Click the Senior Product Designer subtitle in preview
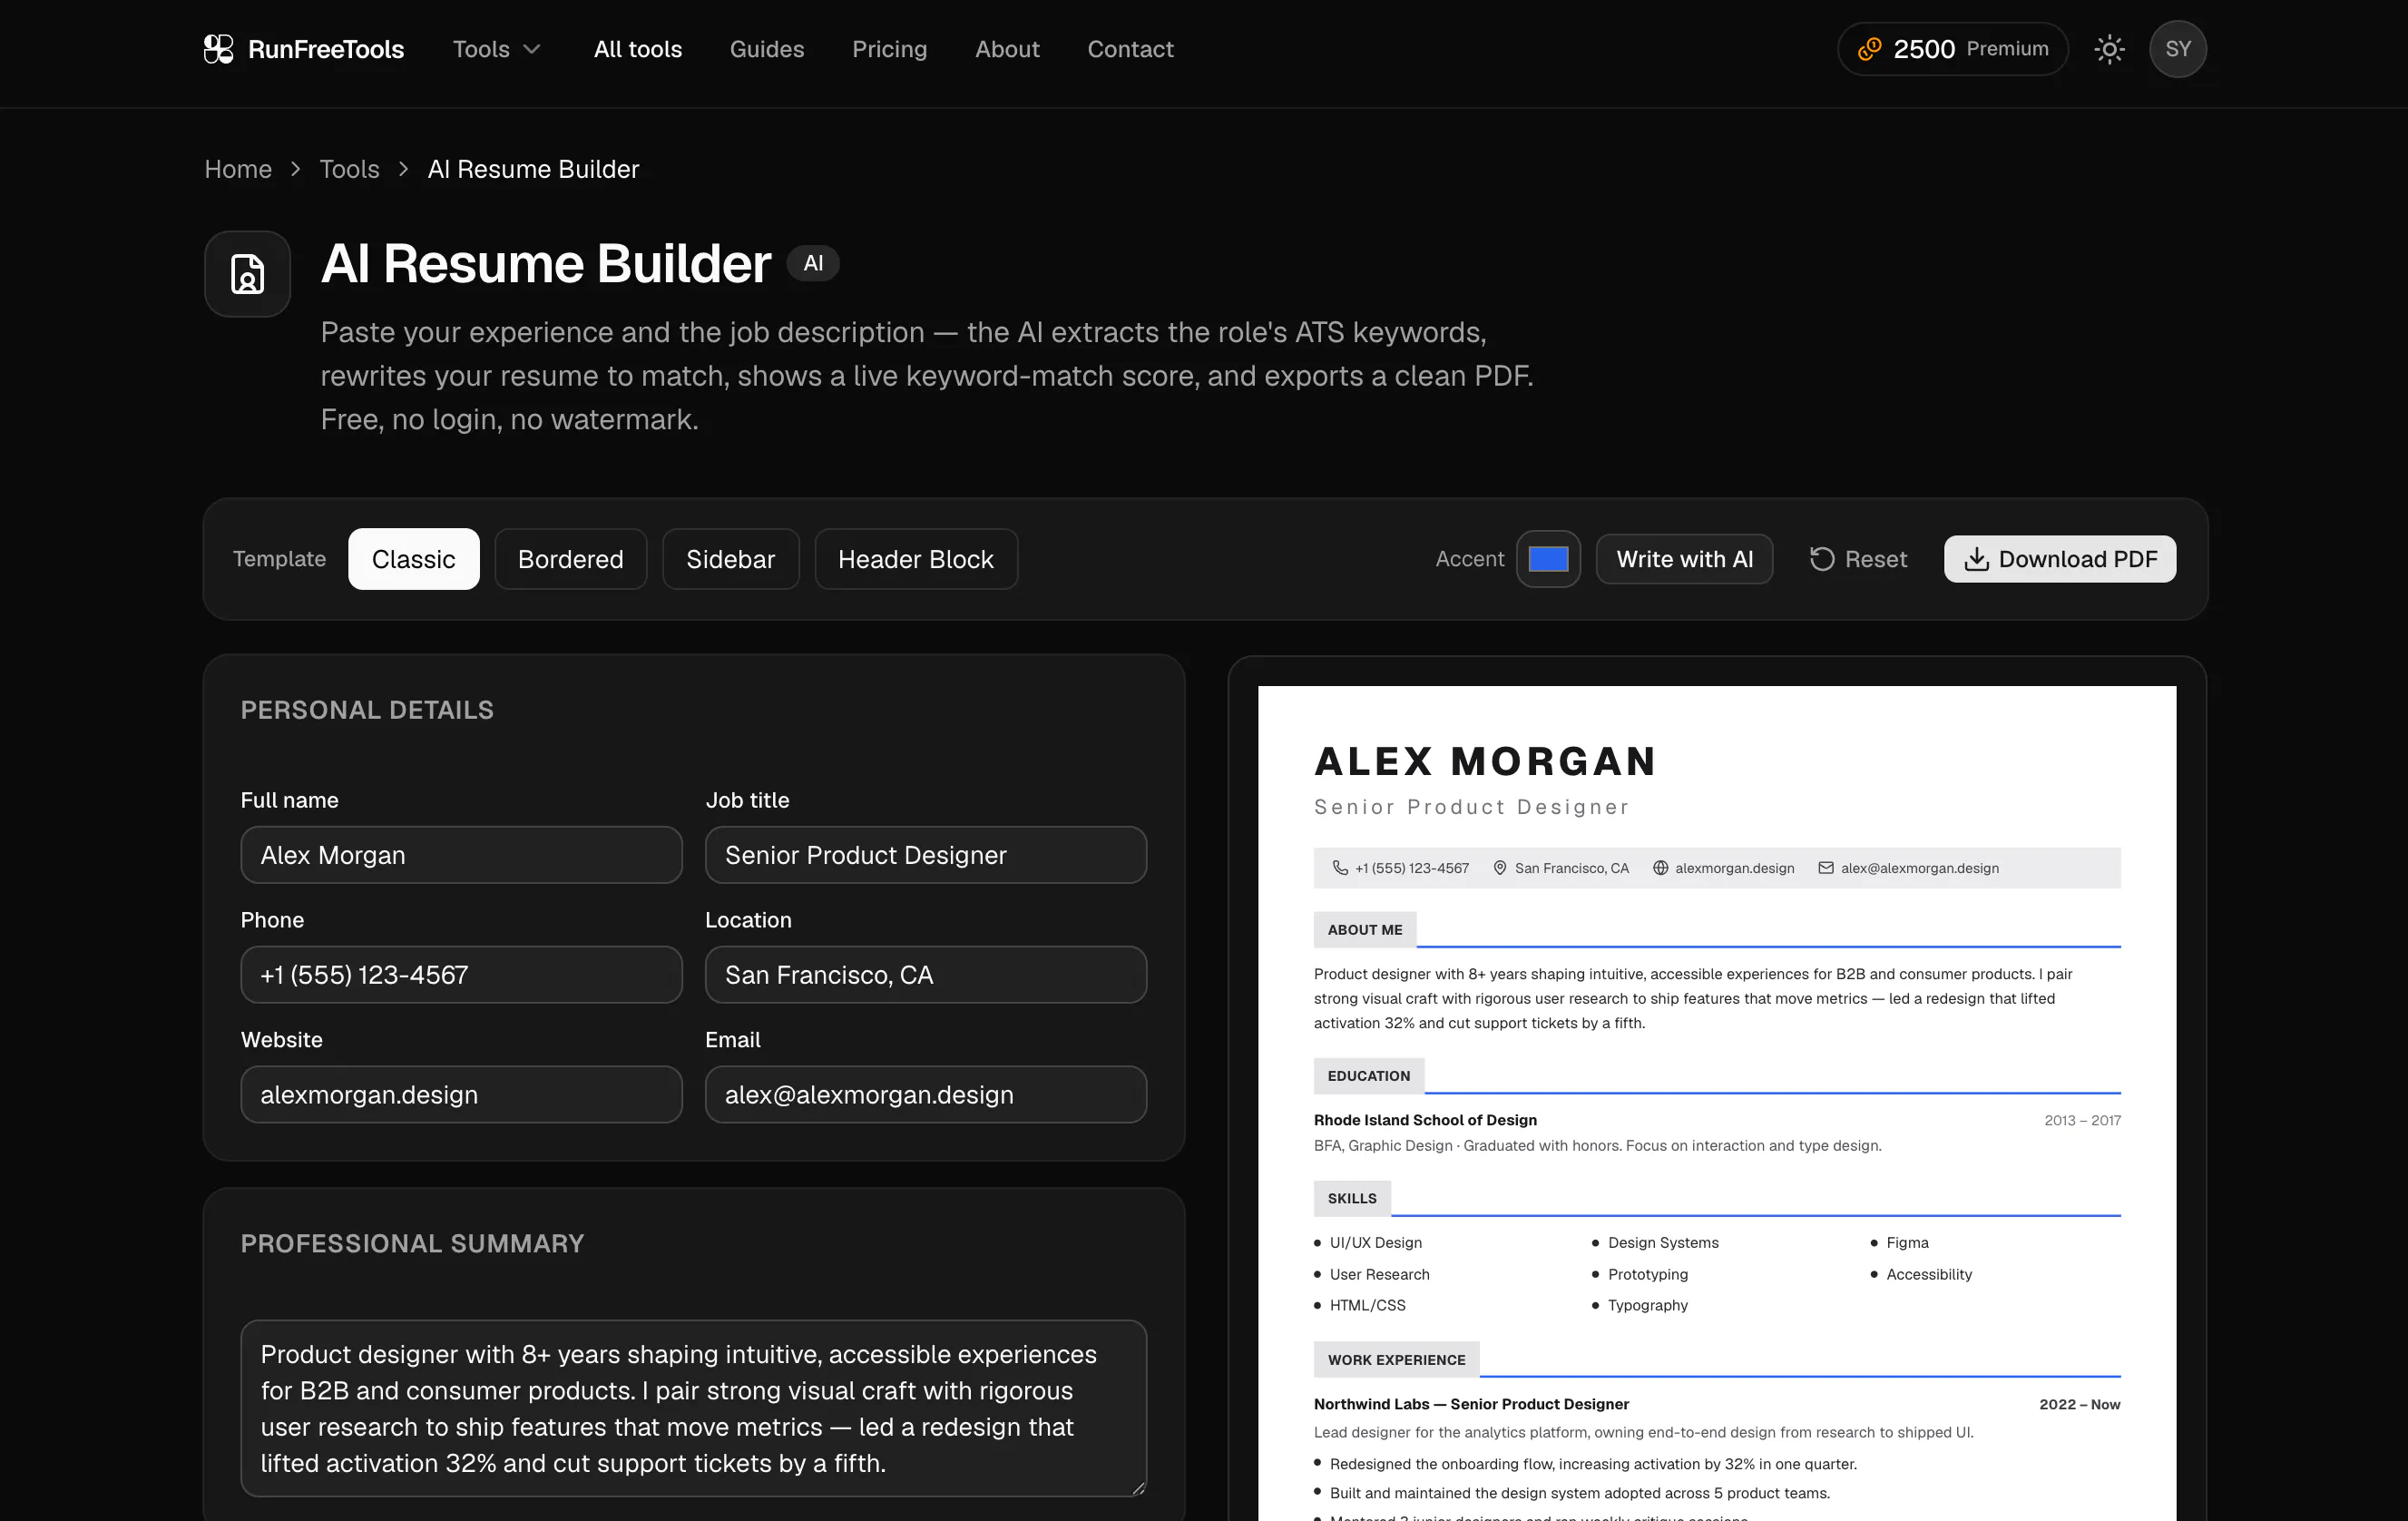The width and height of the screenshot is (2408, 1521). [x=1471, y=807]
